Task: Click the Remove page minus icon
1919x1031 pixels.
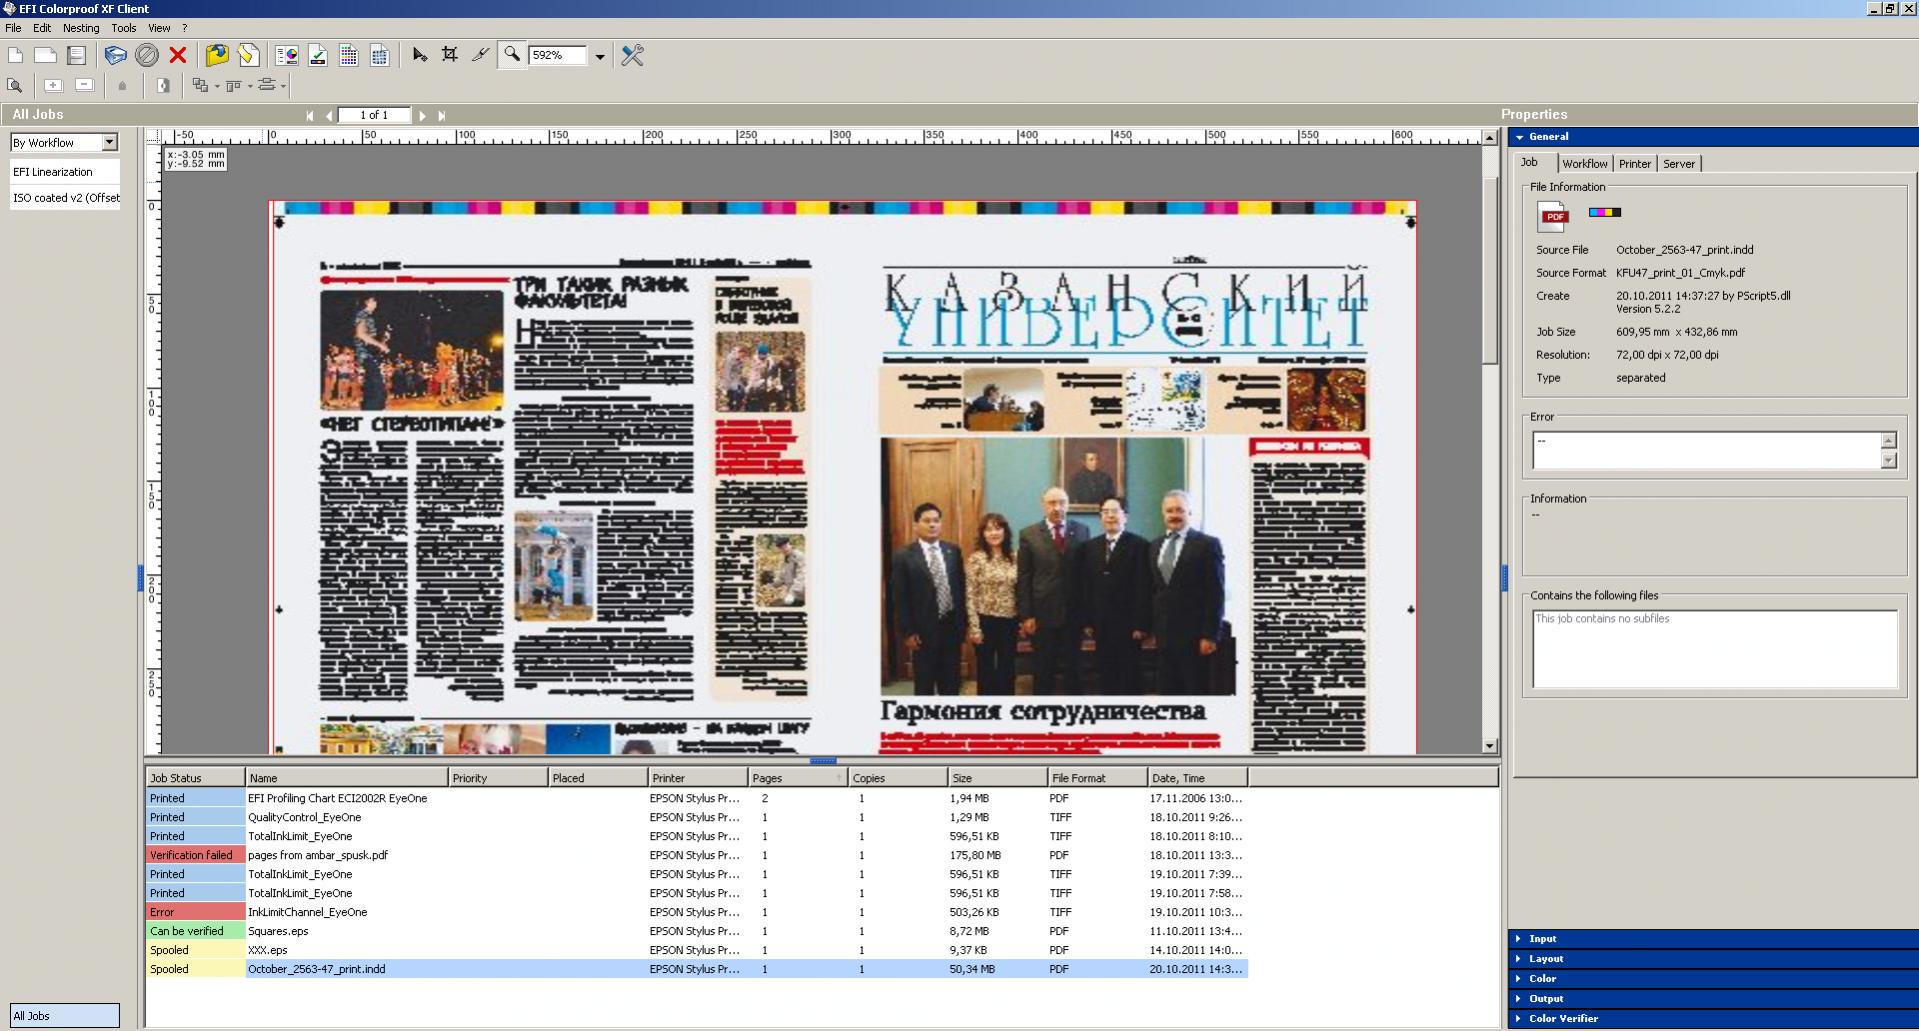Action: (85, 86)
